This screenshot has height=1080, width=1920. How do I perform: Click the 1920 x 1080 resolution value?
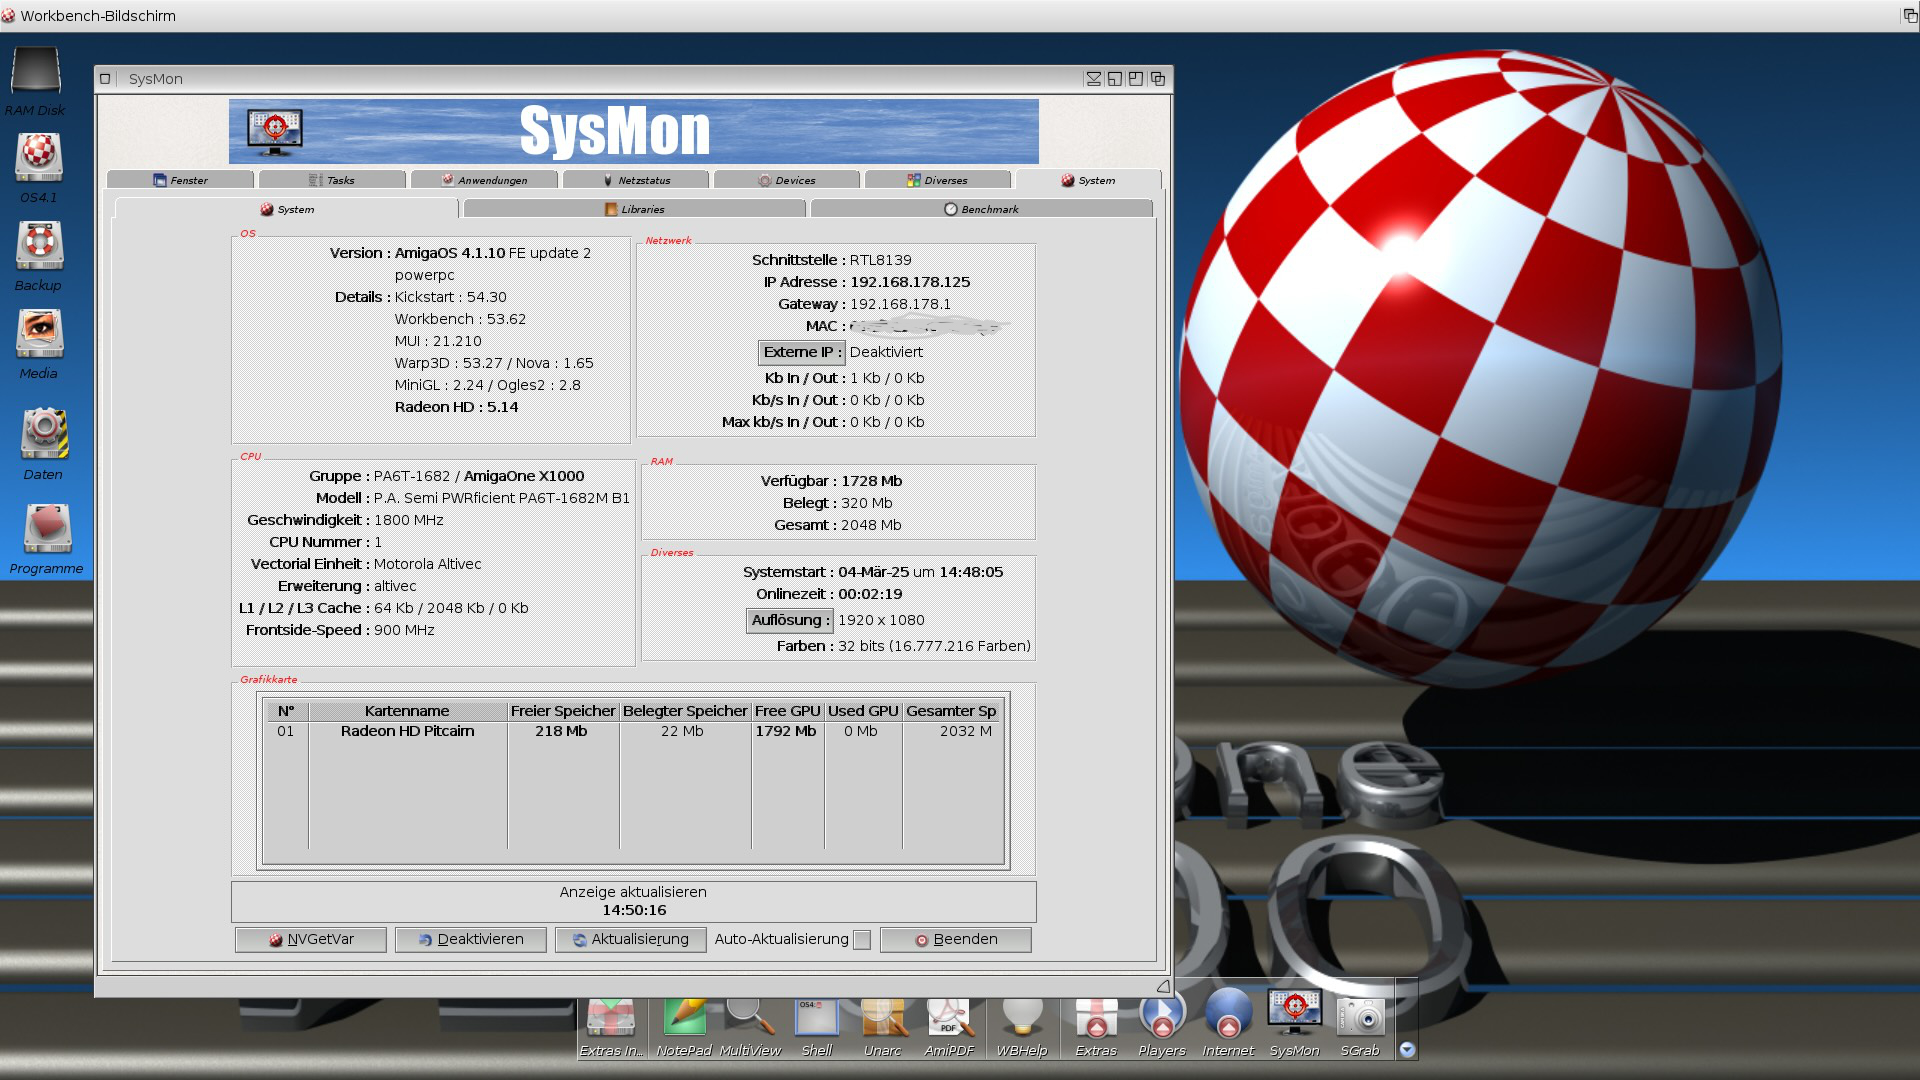coord(881,620)
